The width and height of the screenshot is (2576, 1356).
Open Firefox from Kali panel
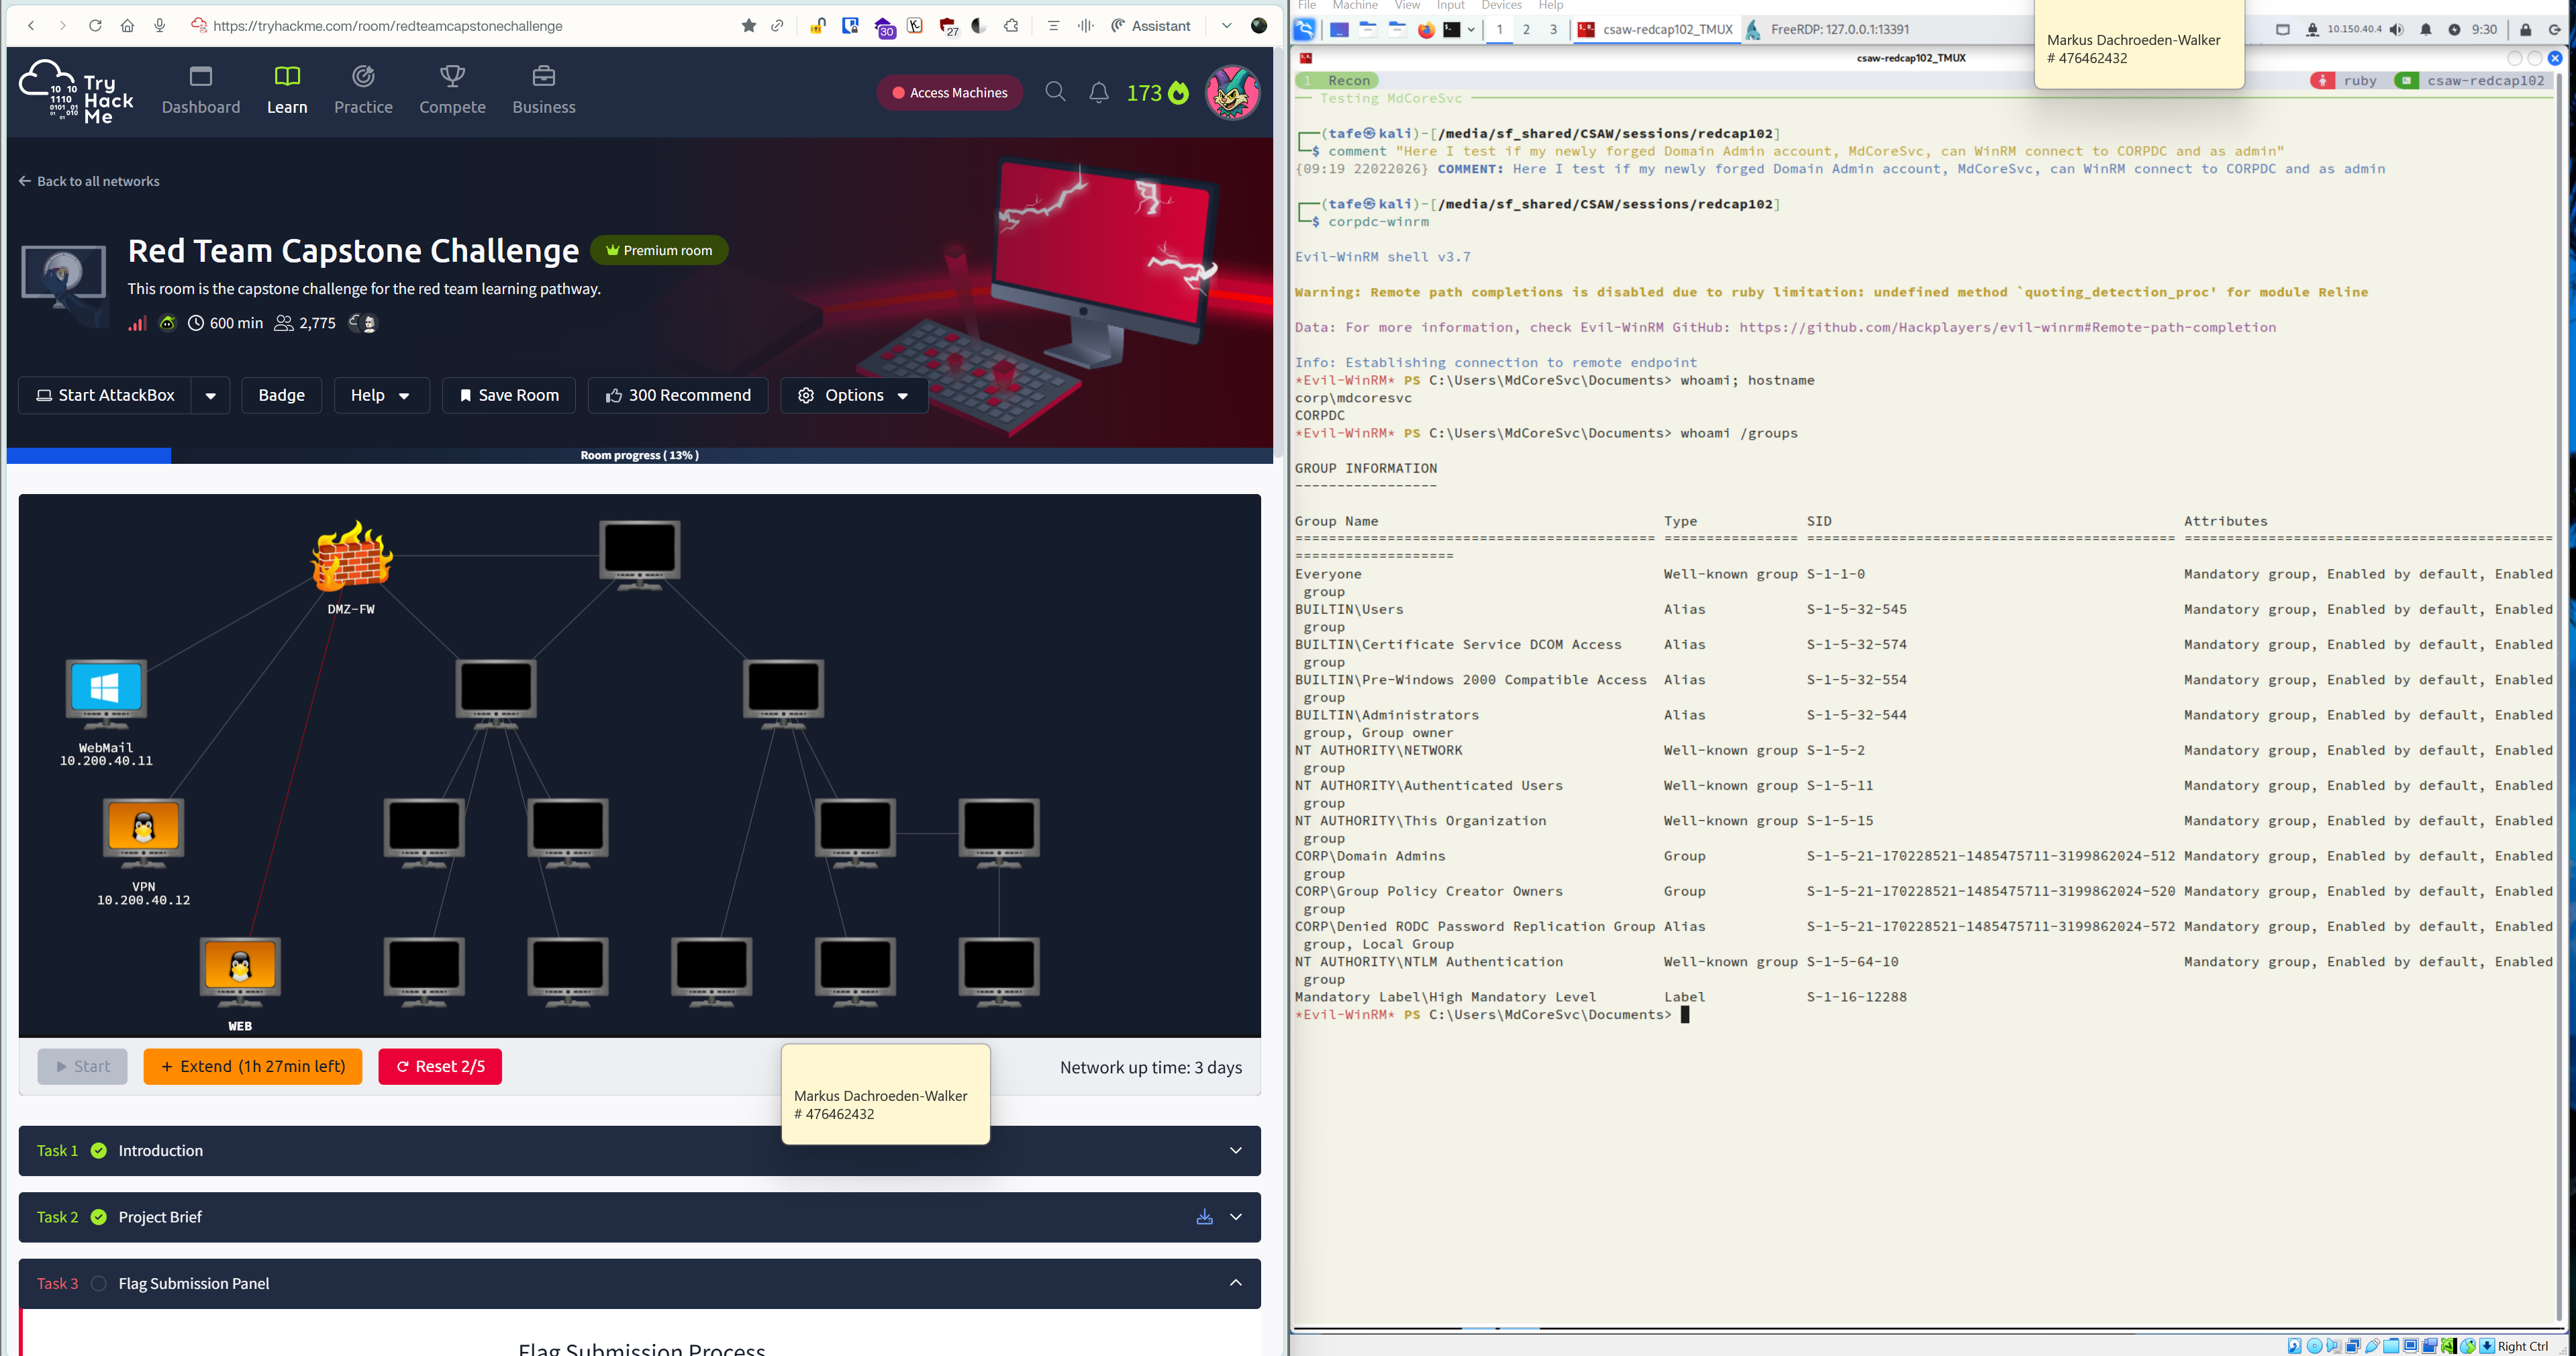(x=1426, y=30)
